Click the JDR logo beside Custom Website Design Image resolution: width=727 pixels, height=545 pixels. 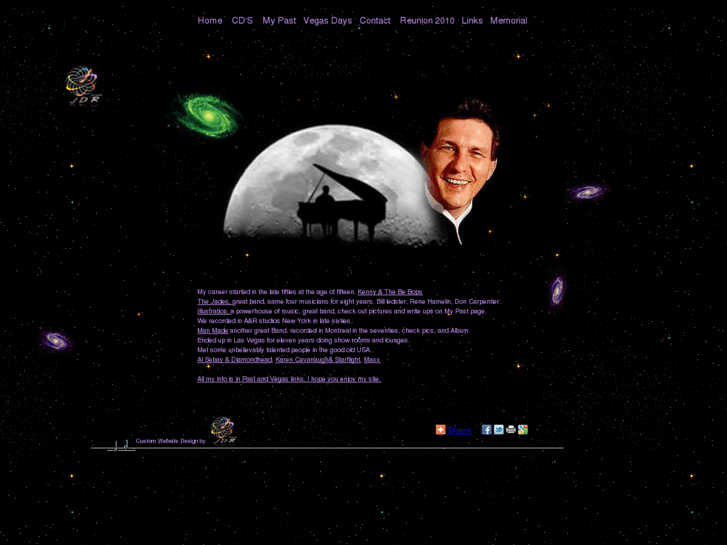point(223,430)
